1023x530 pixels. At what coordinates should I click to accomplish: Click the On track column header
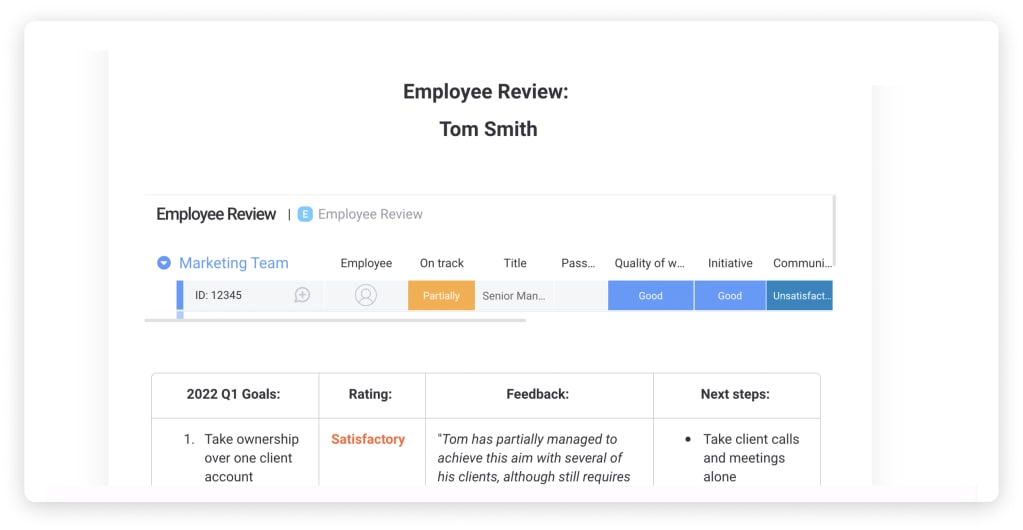(442, 263)
